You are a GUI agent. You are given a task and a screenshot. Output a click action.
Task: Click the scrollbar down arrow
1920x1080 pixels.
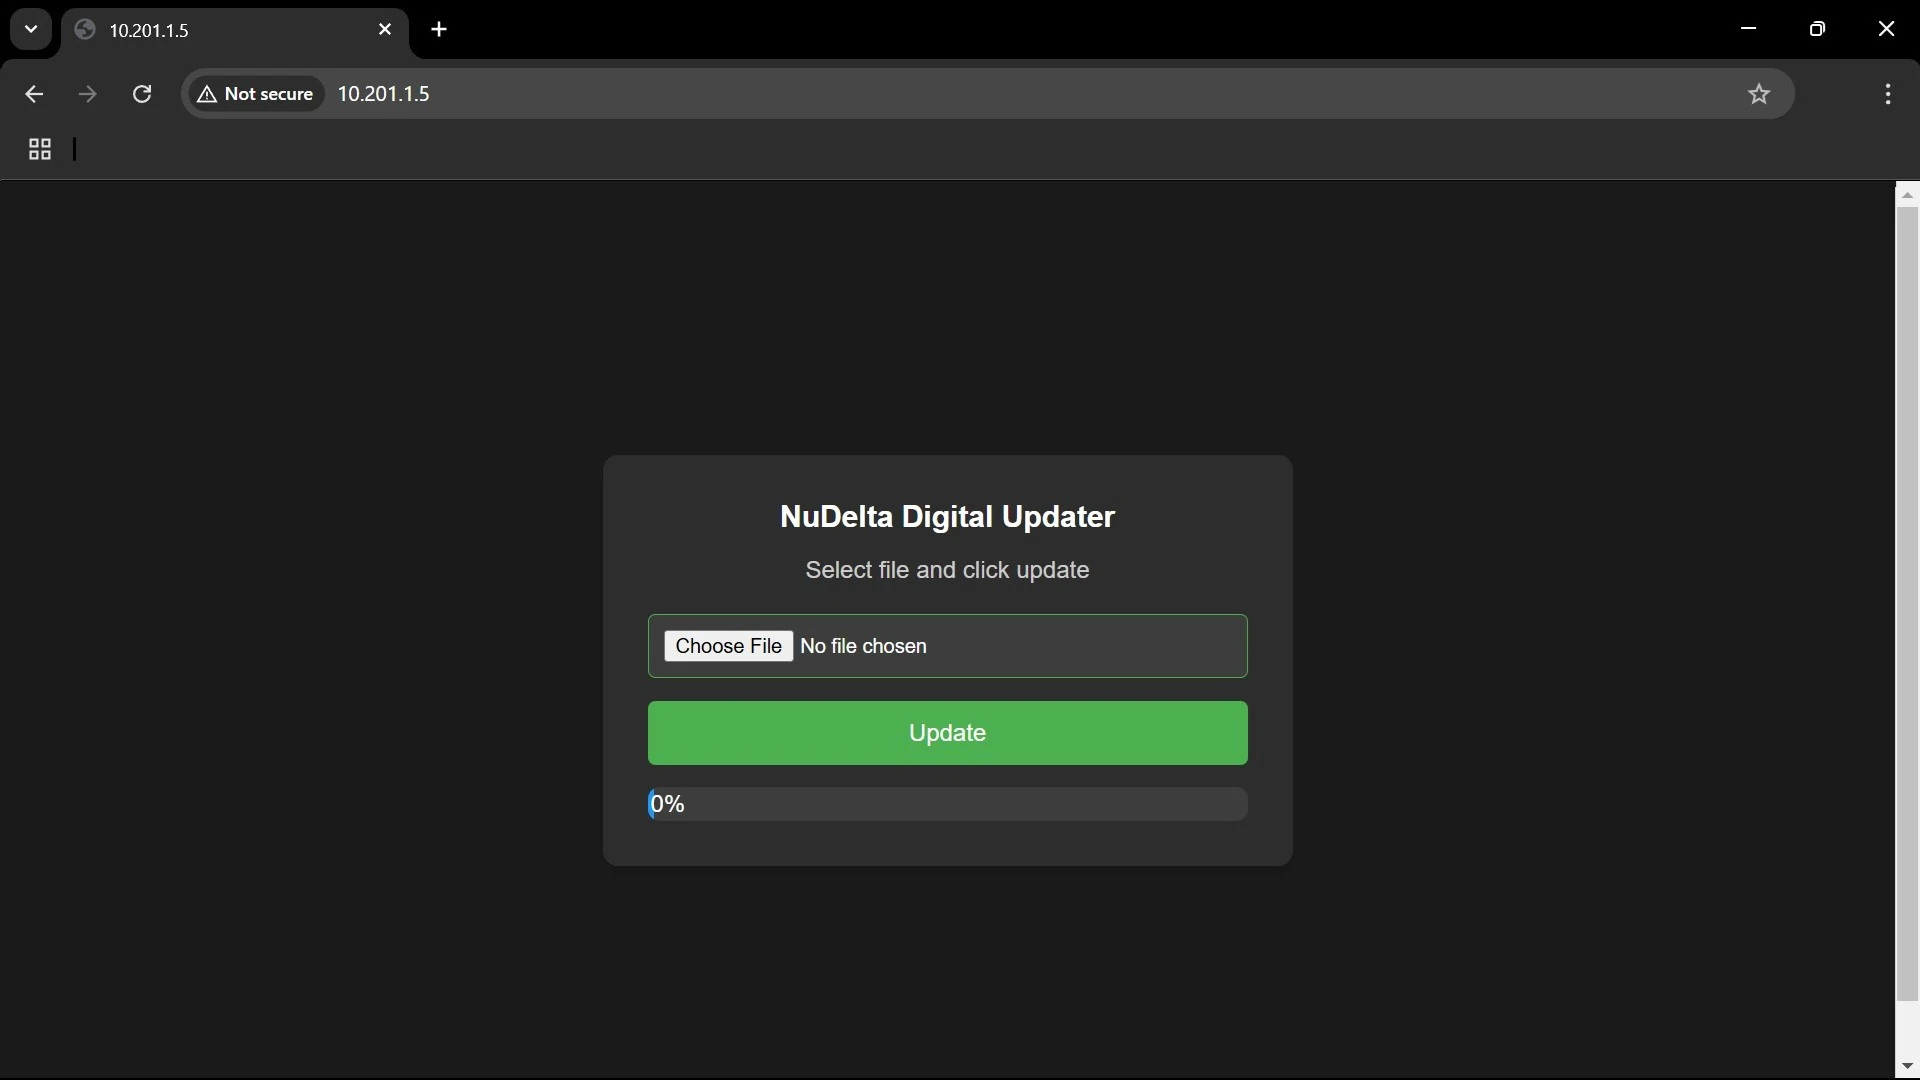tap(1907, 1067)
